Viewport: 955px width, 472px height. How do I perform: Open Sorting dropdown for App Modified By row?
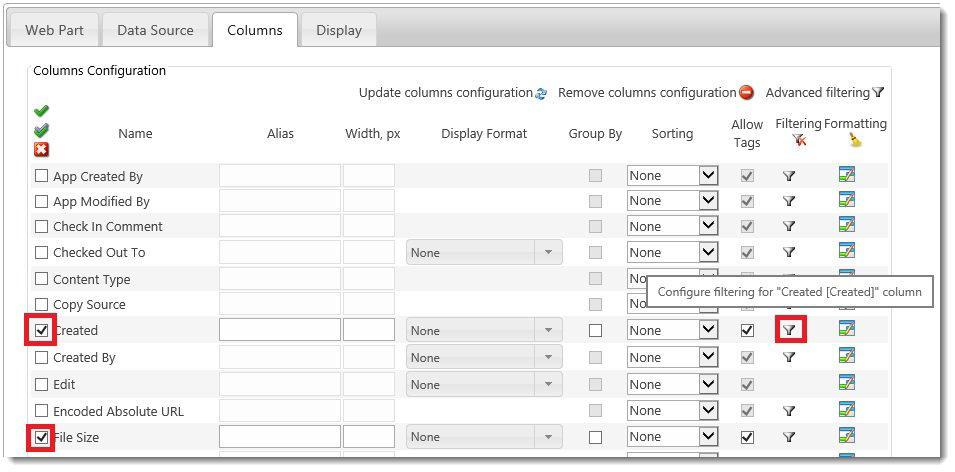coord(672,200)
